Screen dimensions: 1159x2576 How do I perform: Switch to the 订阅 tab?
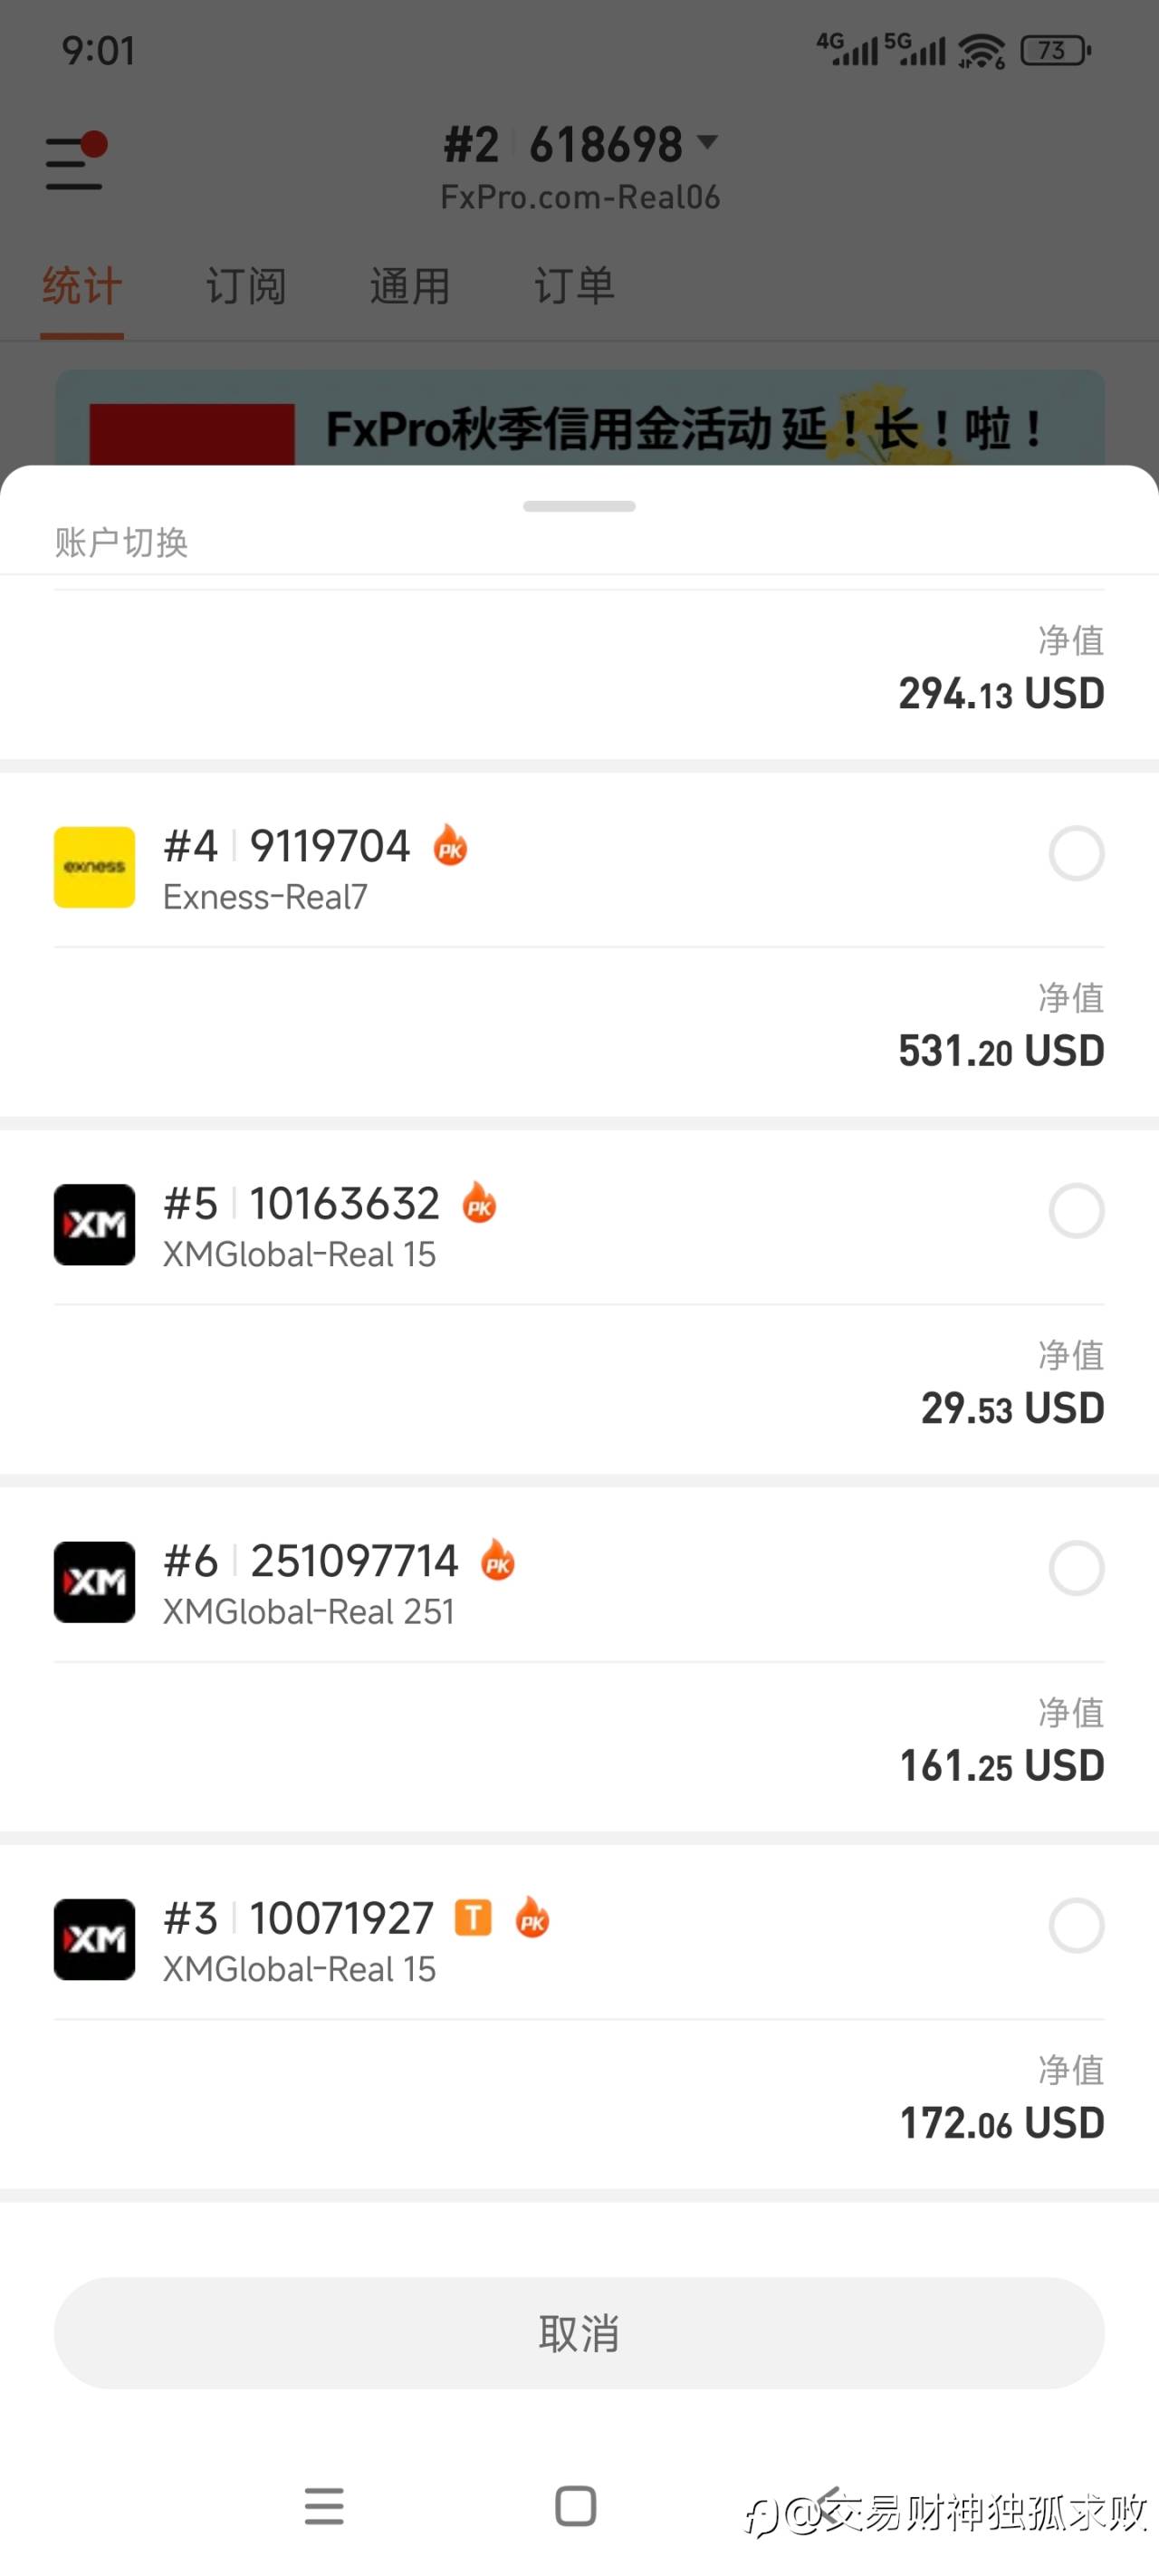[246, 286]
